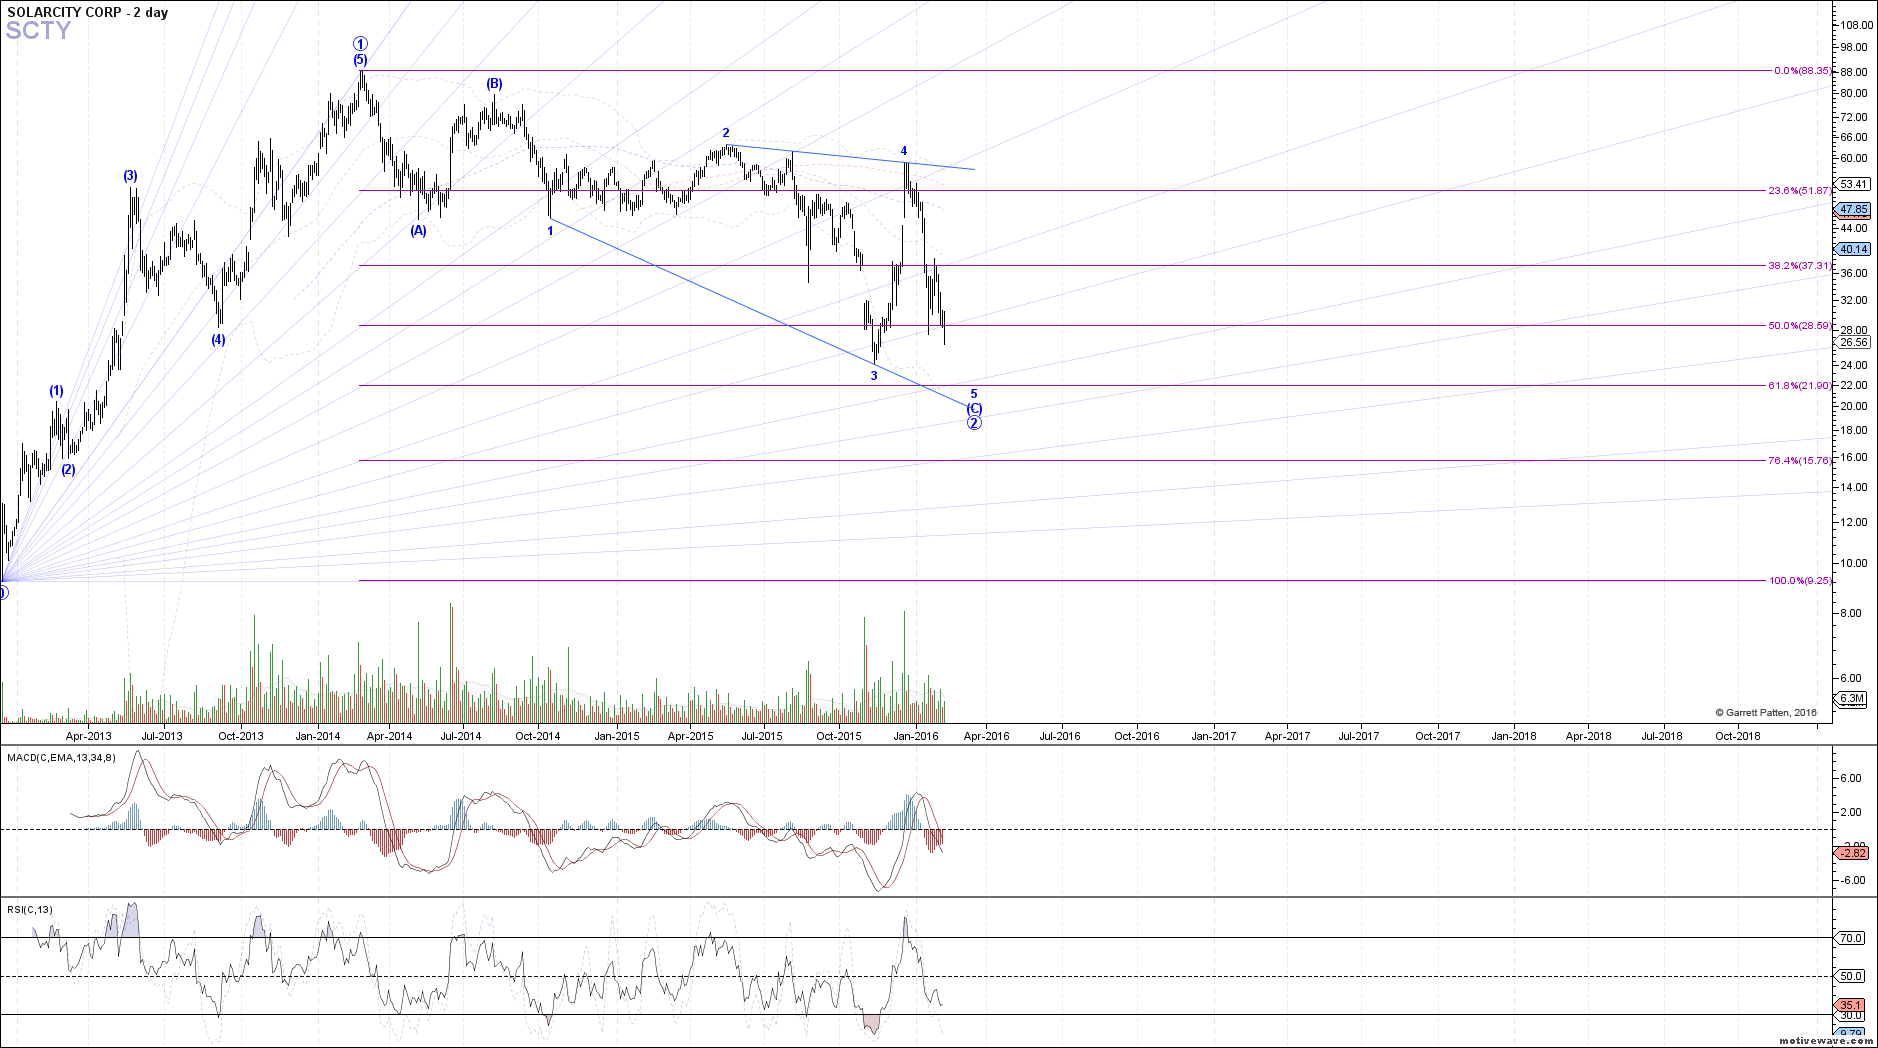Click the red -2.82 MACD value tag
This screenshot has width=1878, height=1048.
click(1852, 853)
